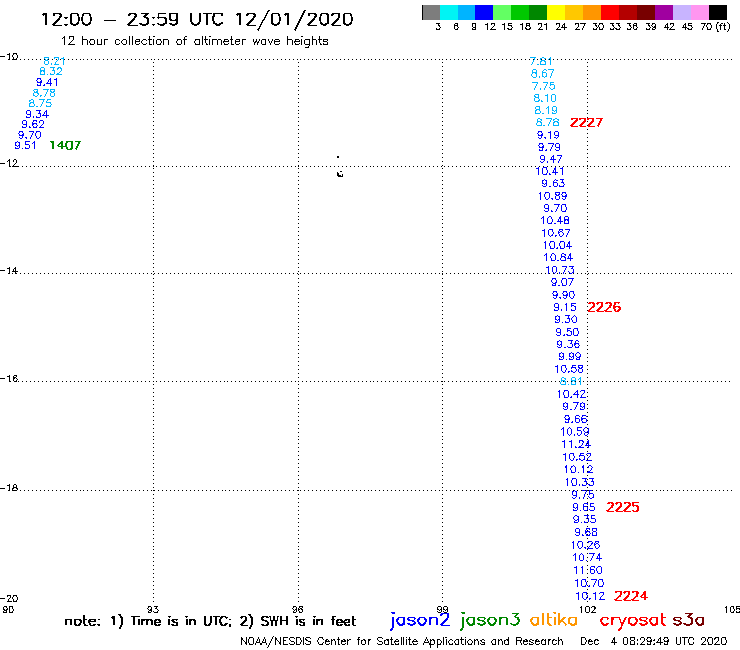The height and width of the screenshot is (650, 740).
Task: Click the 9.99 wave height value
Action: (x=570, y=357)
